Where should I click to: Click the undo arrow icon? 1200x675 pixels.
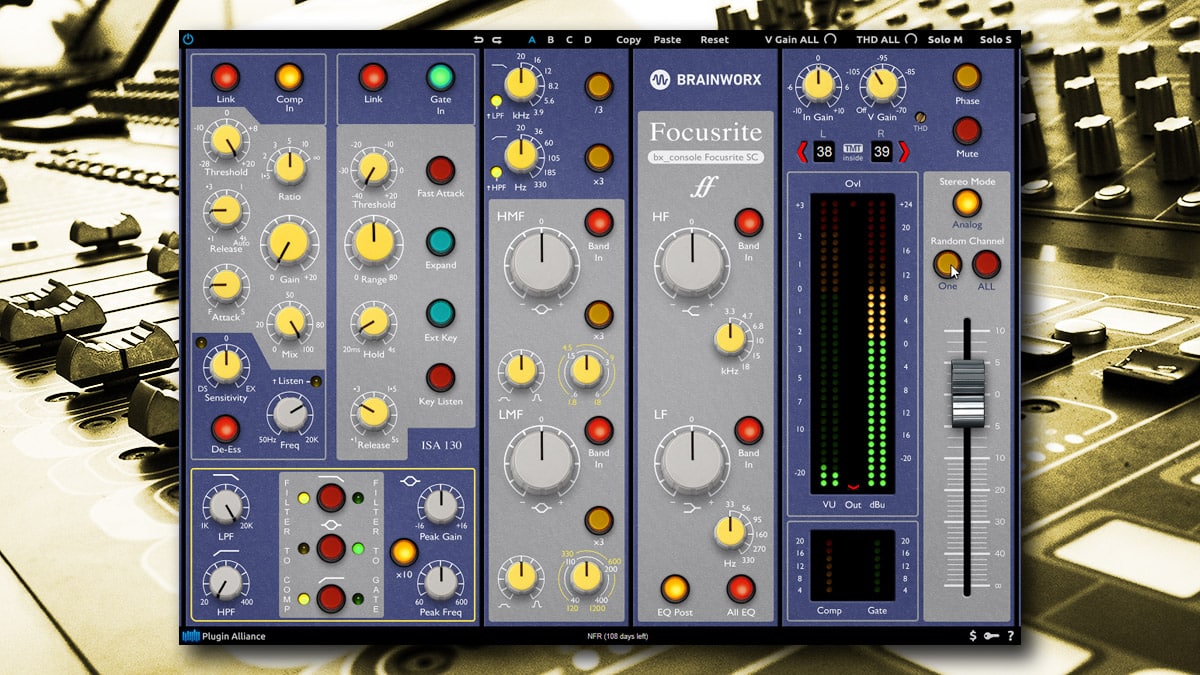479,40
